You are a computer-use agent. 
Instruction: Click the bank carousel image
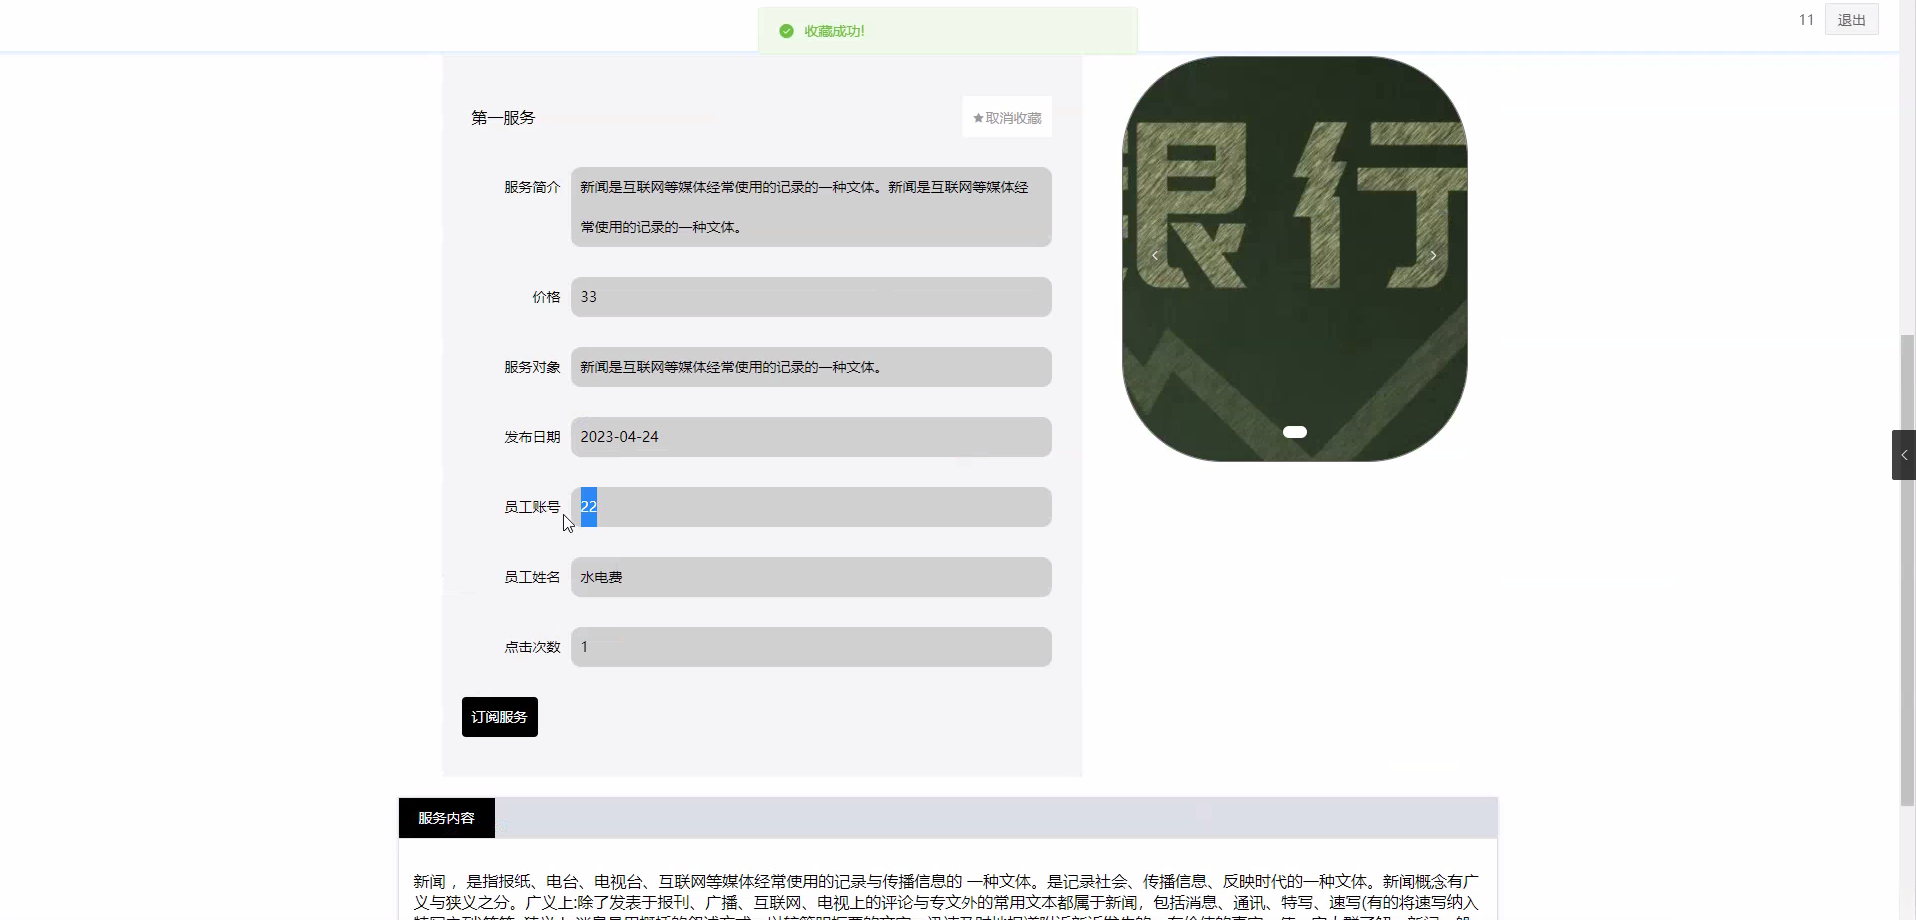tap(1295, 258)
